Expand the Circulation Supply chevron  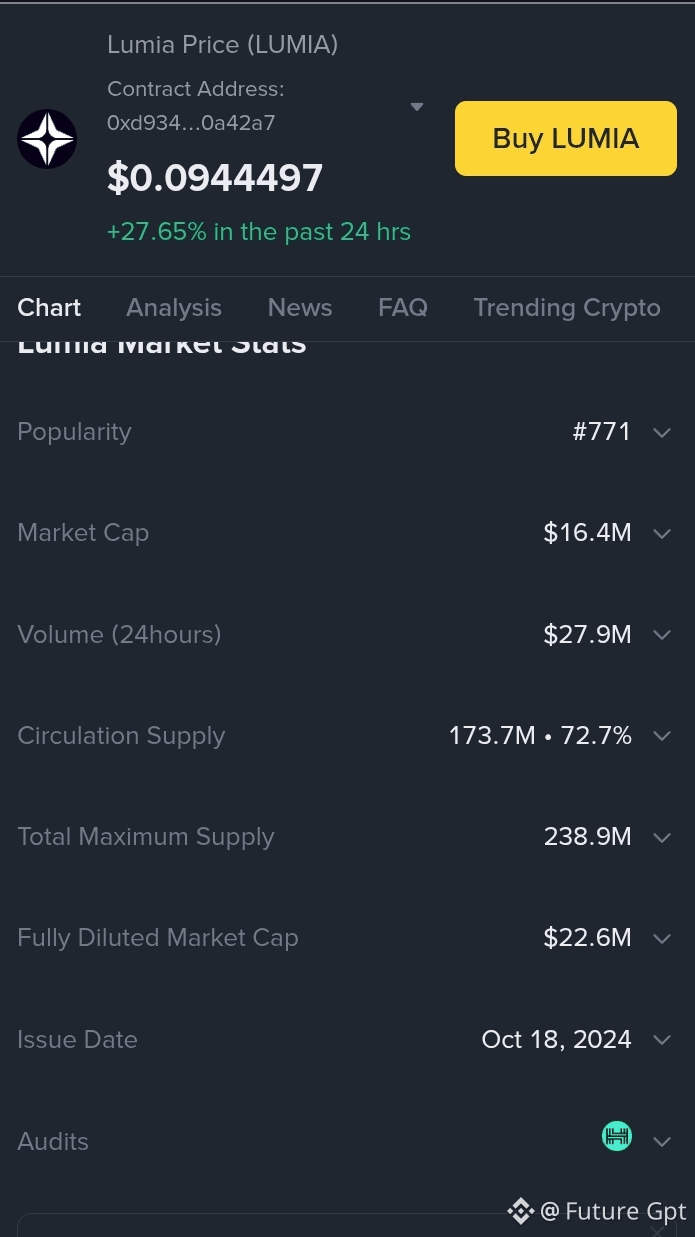tap(661, 736)
